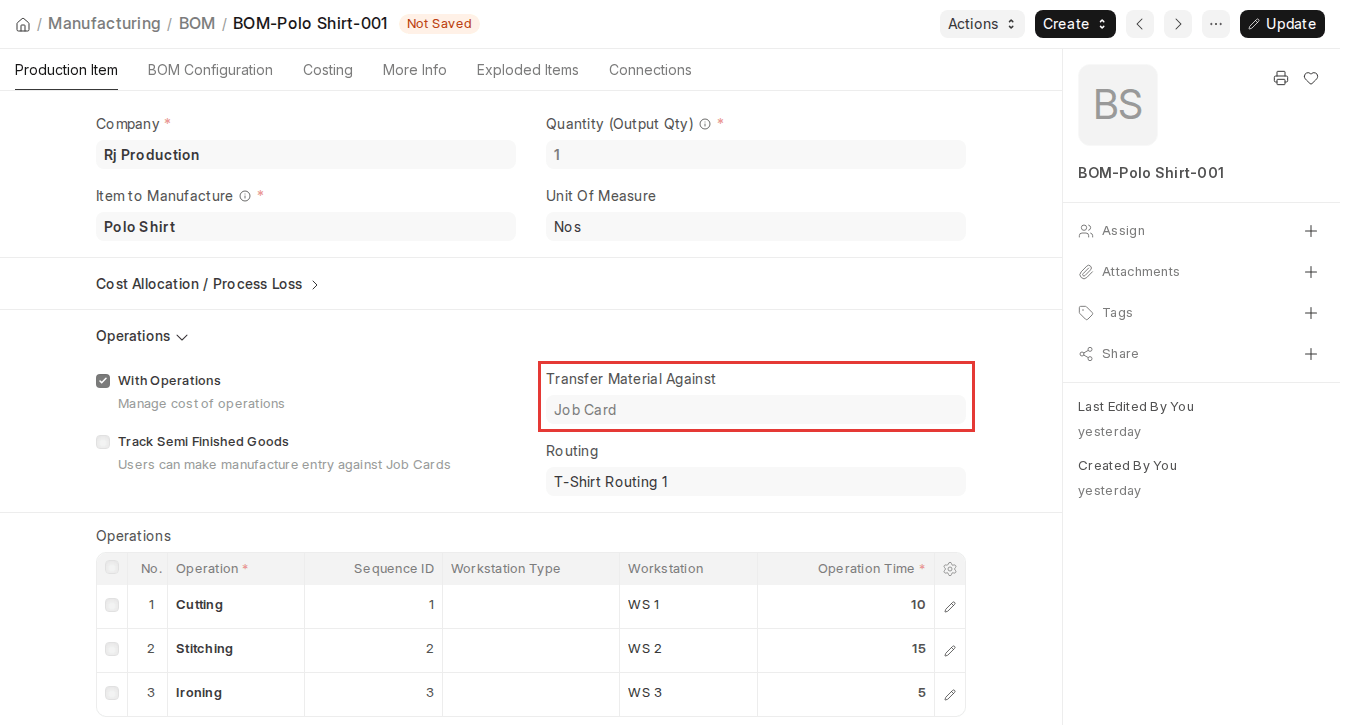The height and width of the screenshot is (725, 1350).
Task: Go to the home icon in breadcrumb
Action: [23, 24]
